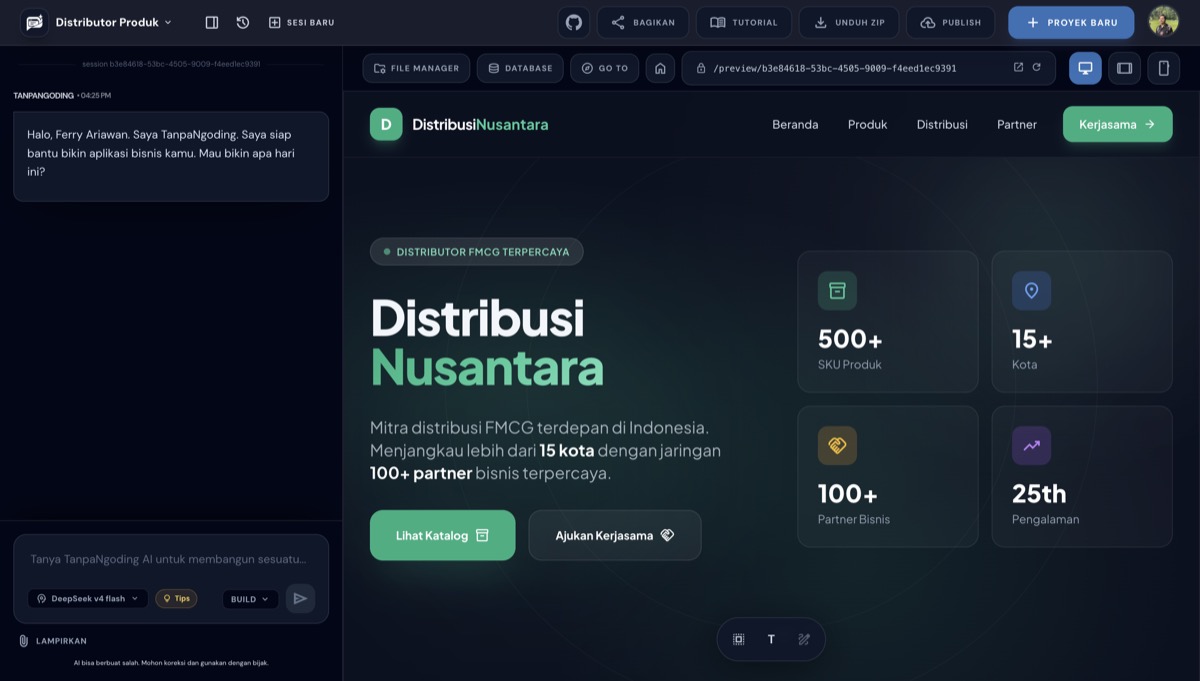Viewport: 1200px width, 681px height.
Task: Click the TanpaNgoding greeting message bubble
Action: [171, 156]
